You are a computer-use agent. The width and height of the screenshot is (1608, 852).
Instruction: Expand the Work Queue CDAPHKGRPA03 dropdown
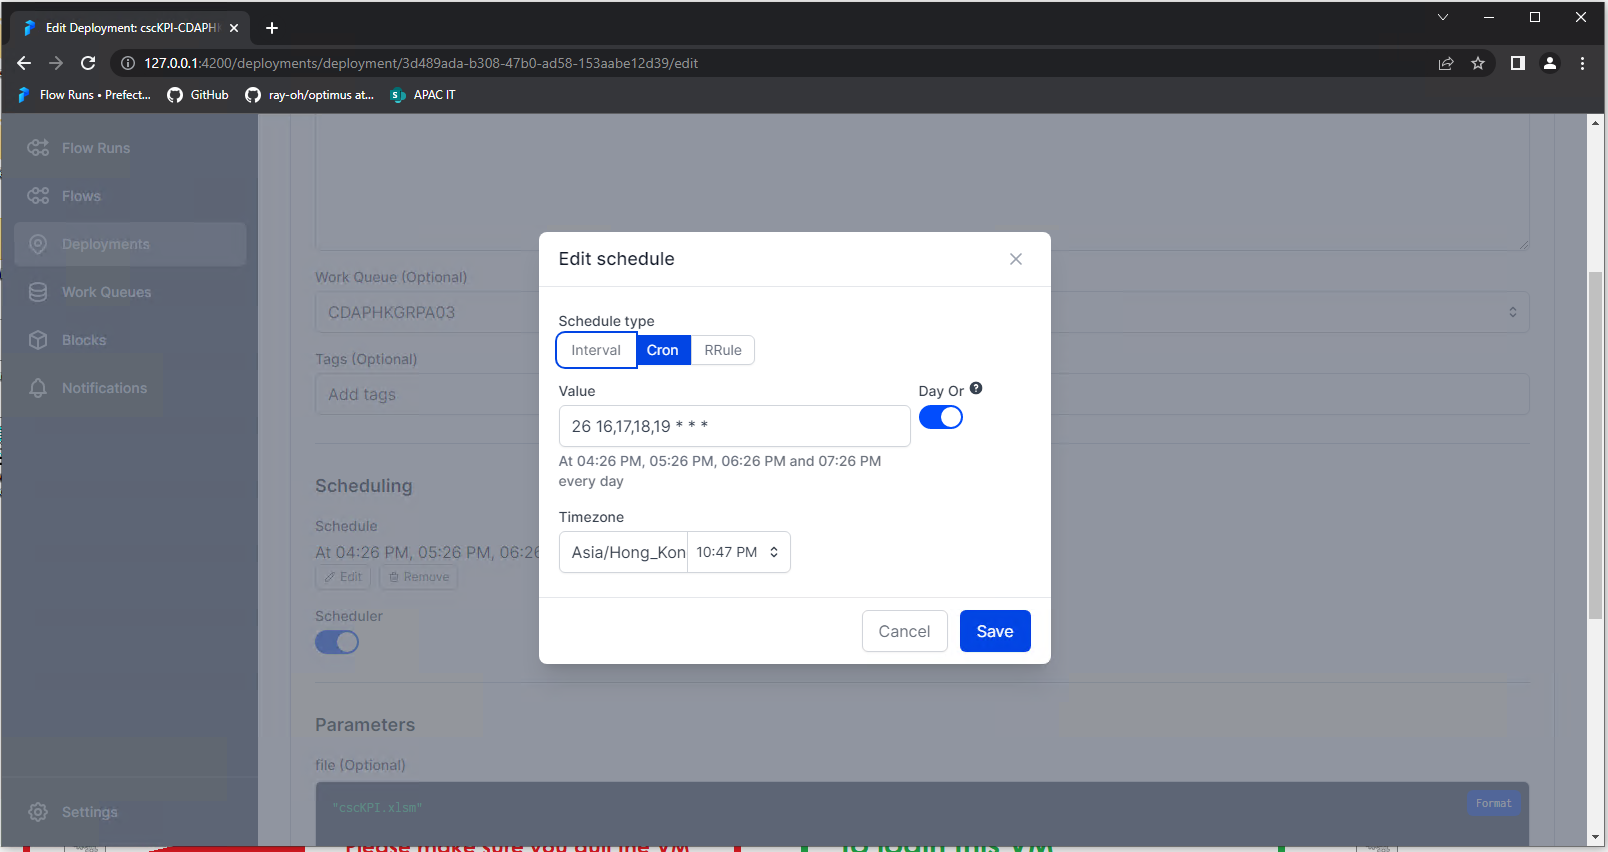click(x=922, y=312)
